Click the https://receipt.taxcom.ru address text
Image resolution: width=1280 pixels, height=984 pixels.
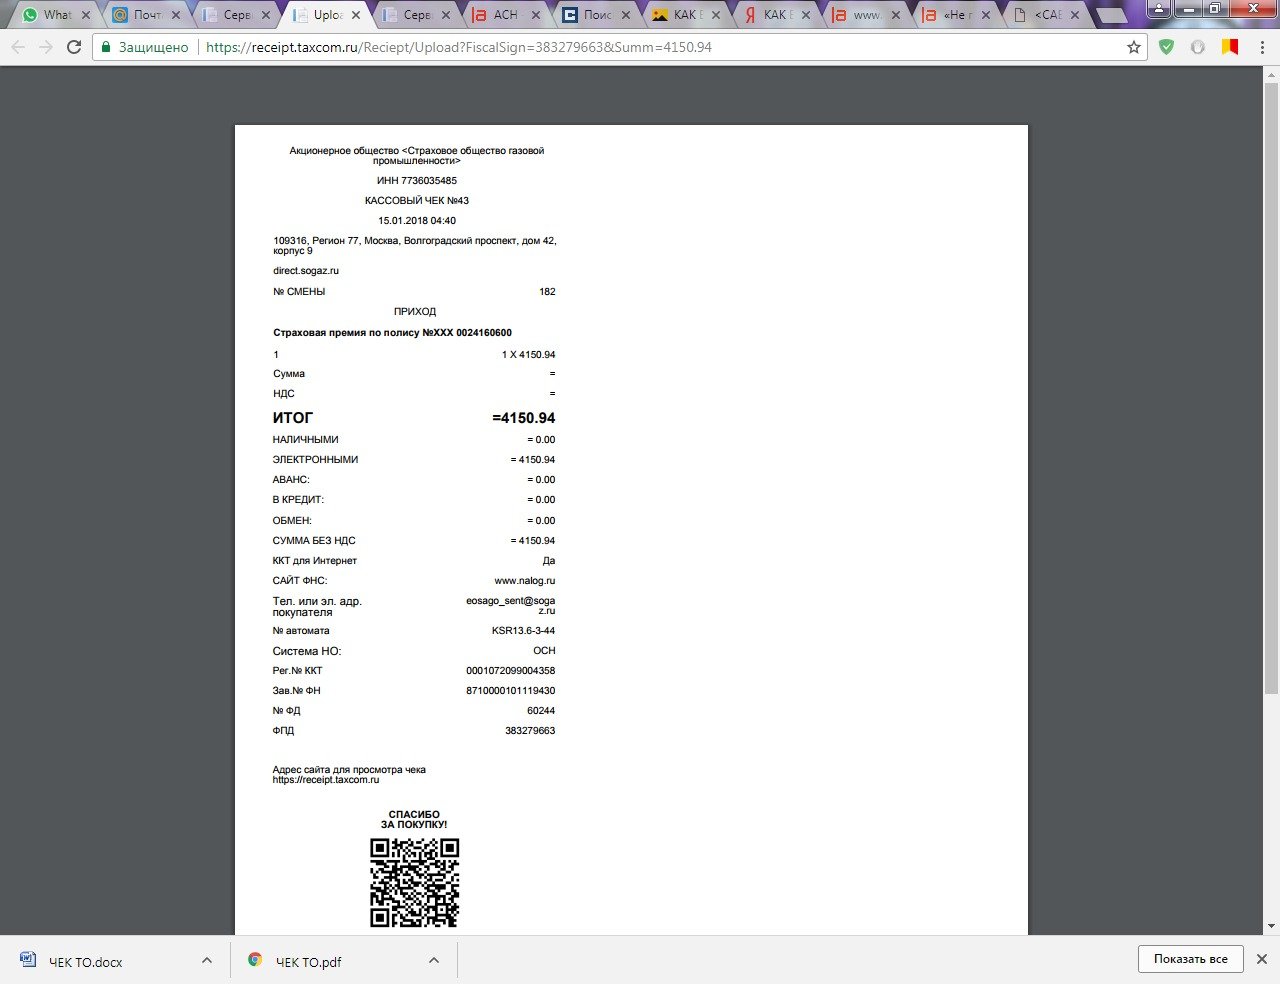coord(326,780)
